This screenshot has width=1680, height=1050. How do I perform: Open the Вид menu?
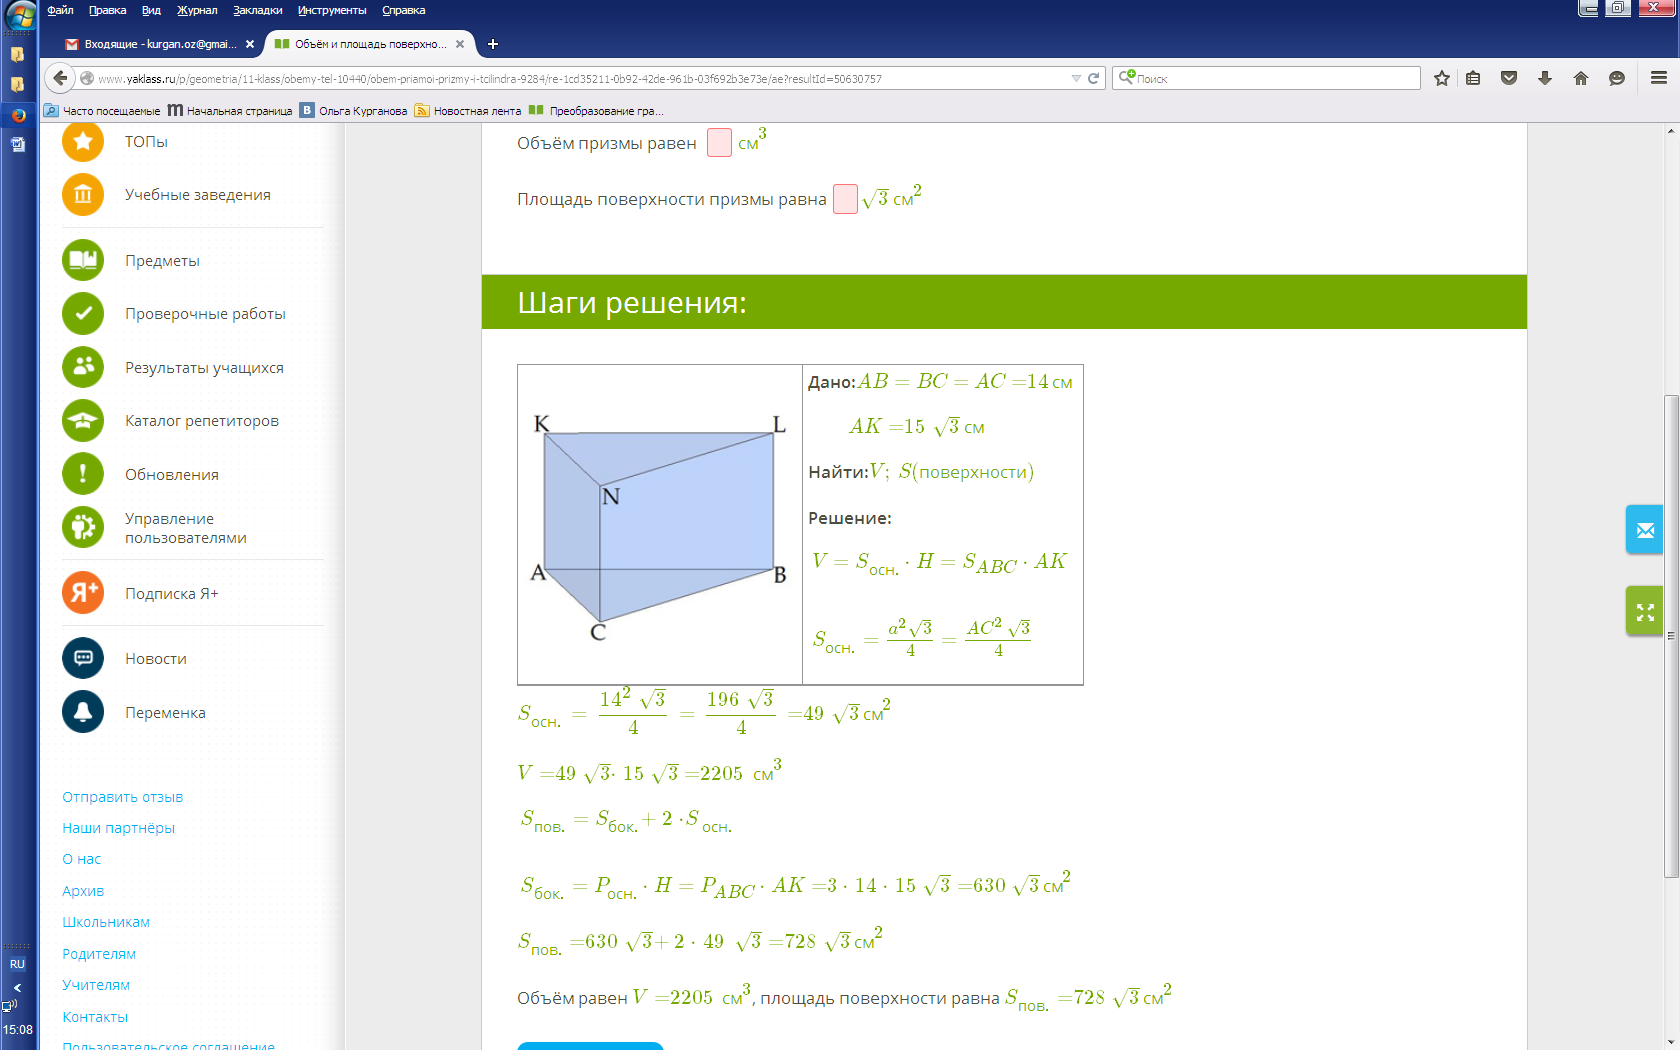pos(151,10)
